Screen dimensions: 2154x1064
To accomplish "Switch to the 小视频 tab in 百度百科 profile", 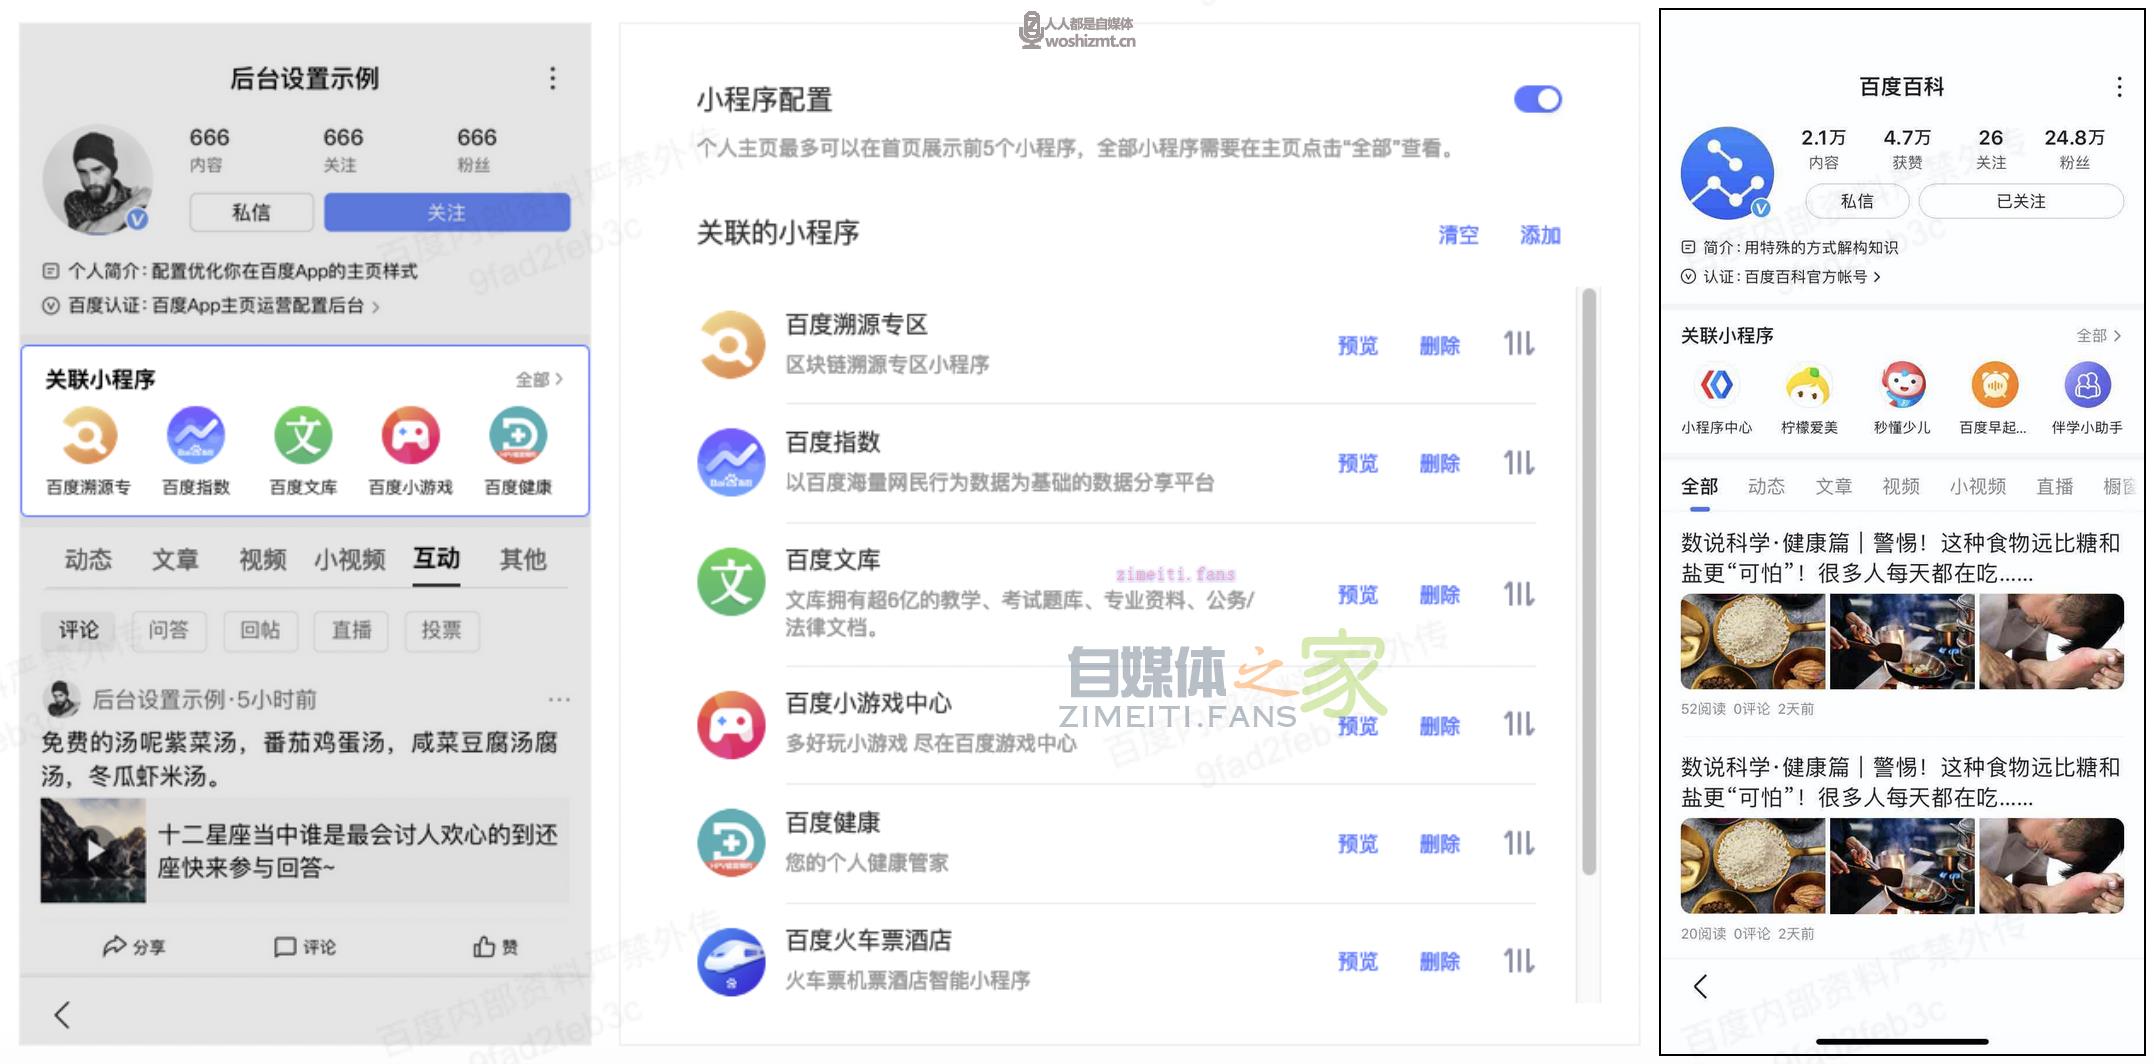I will pyautogui.click(x=1977, y=487).
